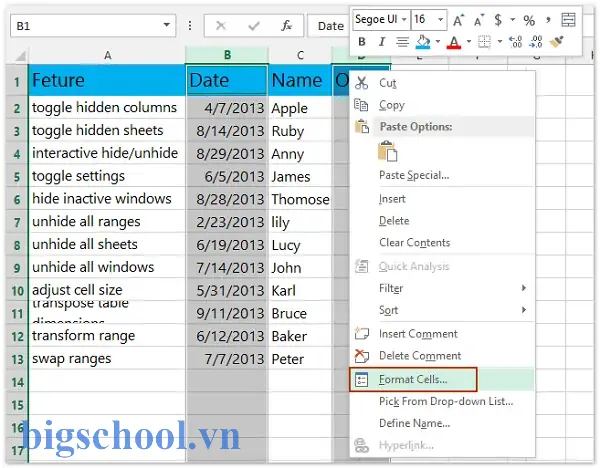Click the Paste clipboard icon under Paste Options

pos(387,151)
